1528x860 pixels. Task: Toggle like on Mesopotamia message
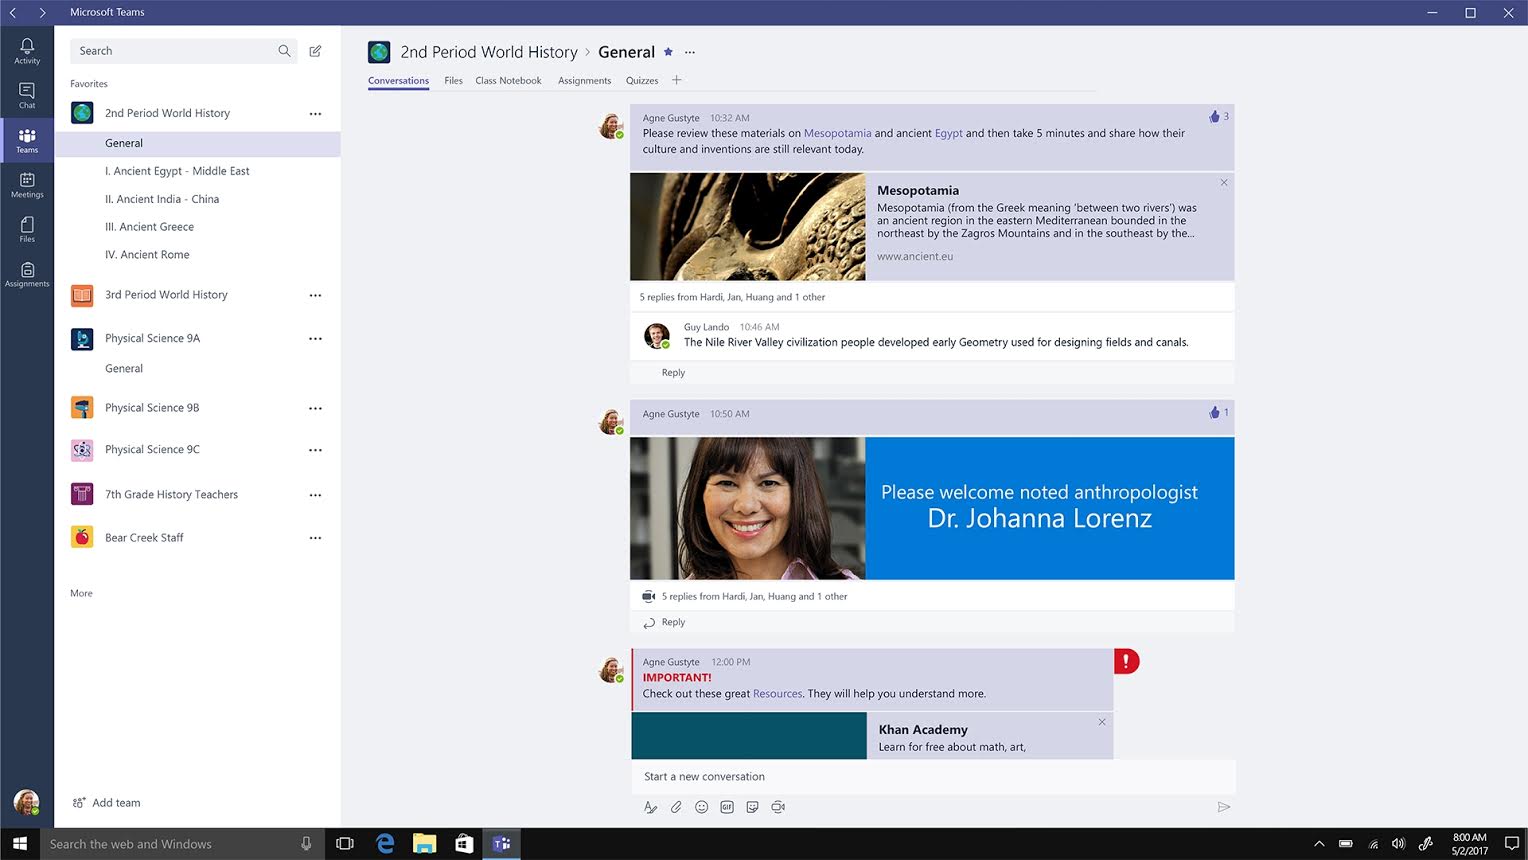(x=1215, y=117)
